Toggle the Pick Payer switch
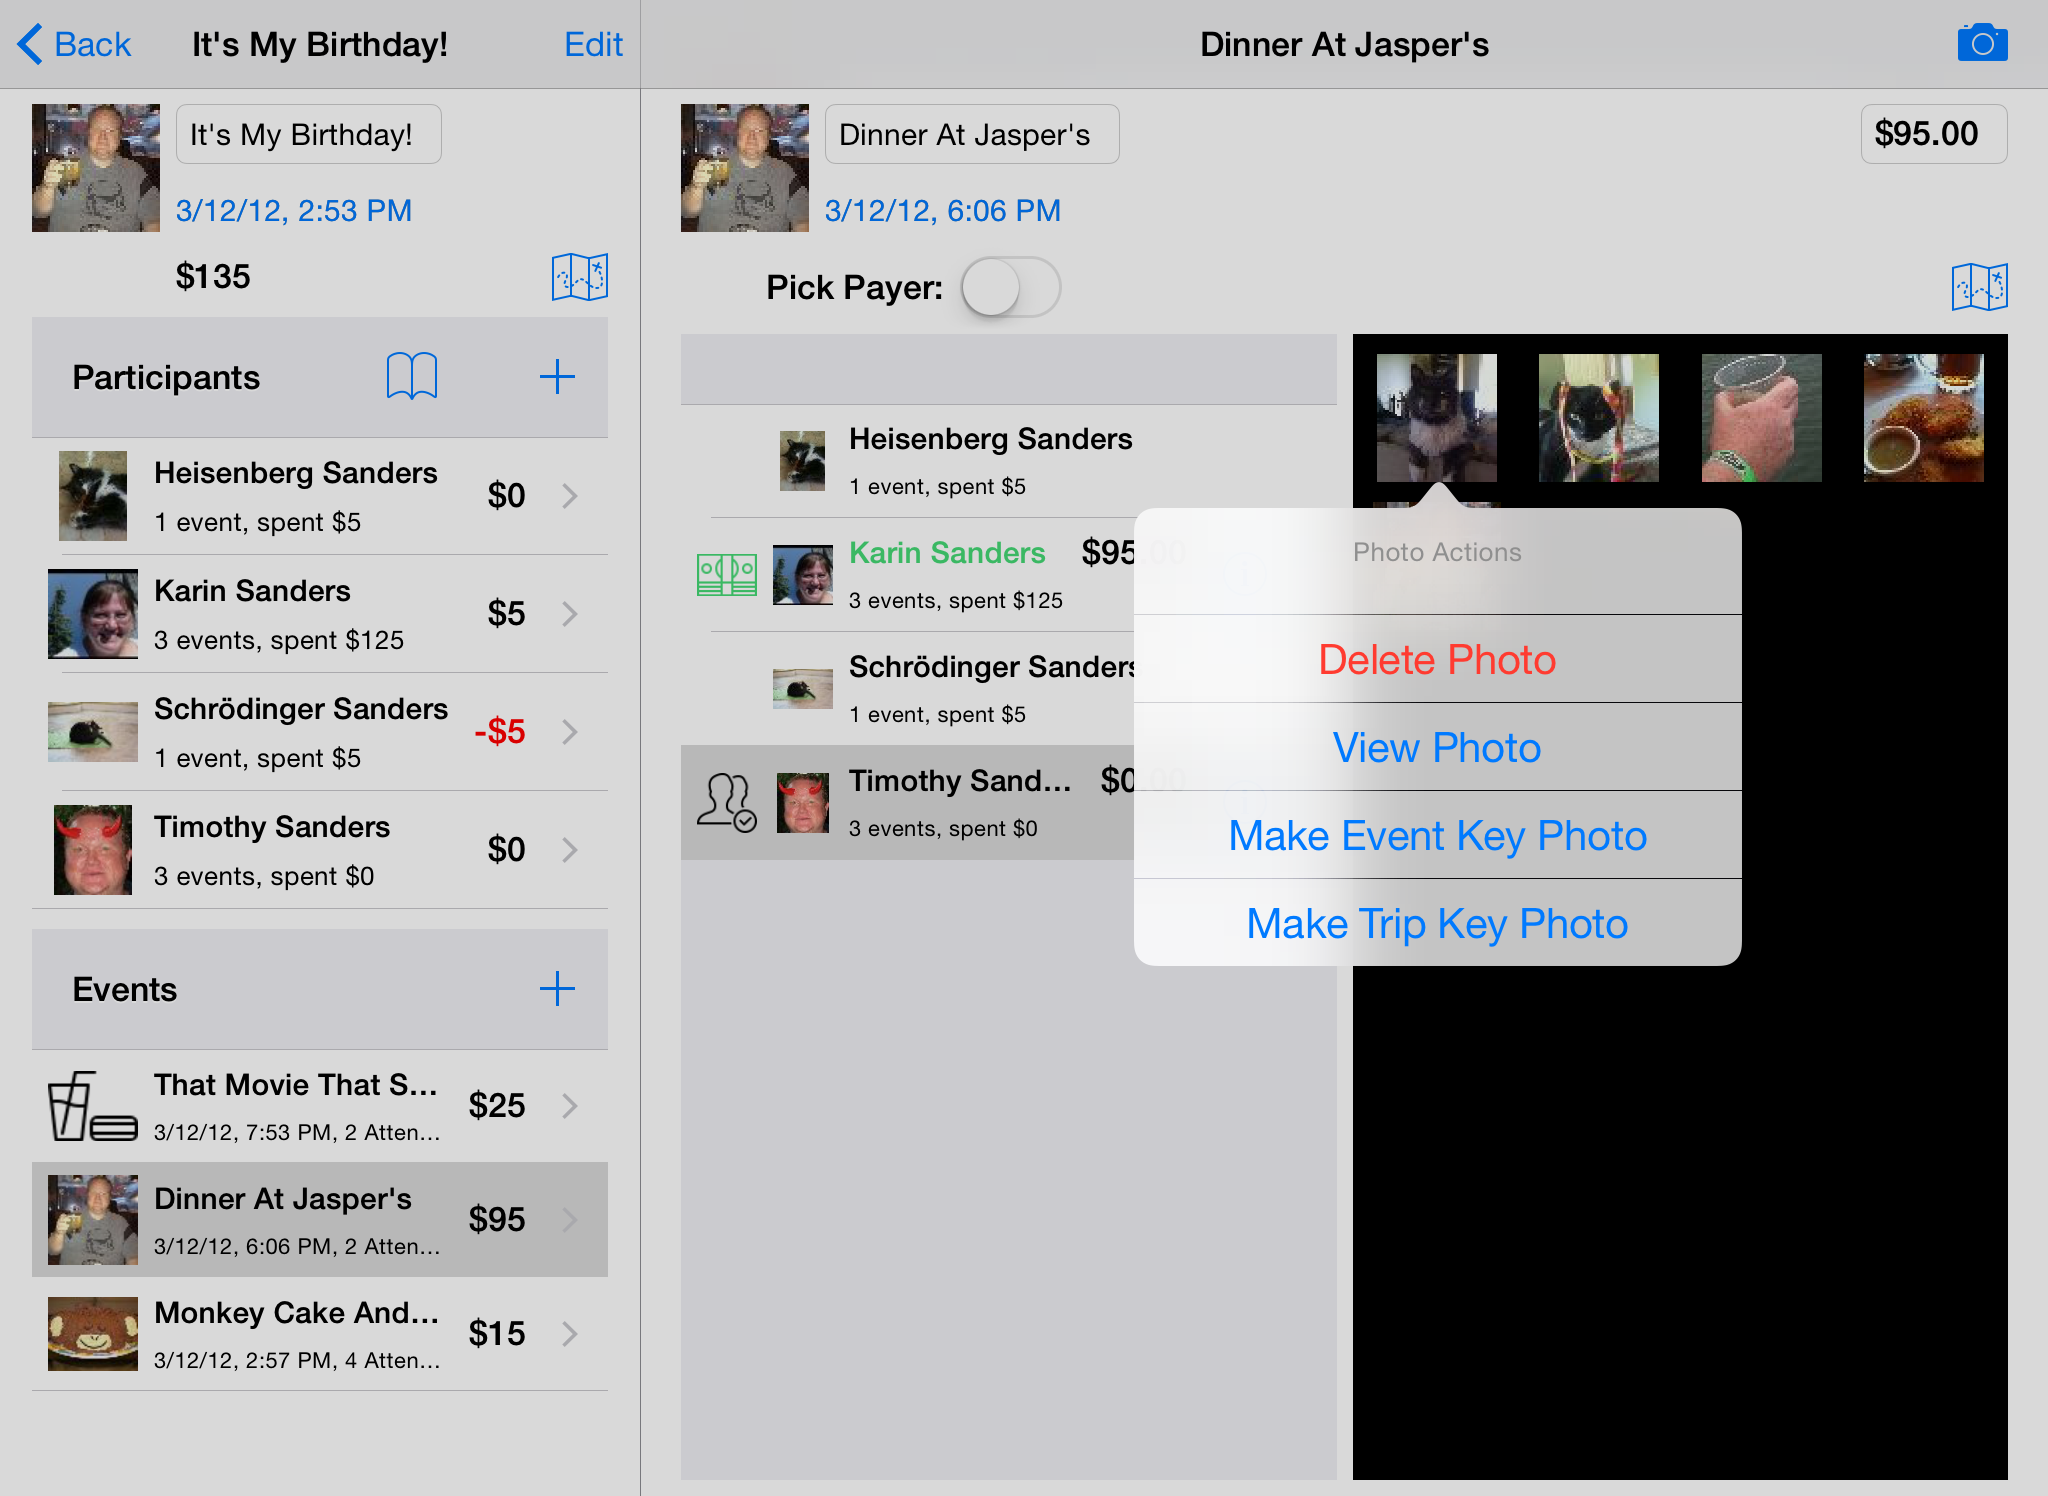Screen dimensions: 2048x1496 pyautogui.click(x=1010, y=288)
